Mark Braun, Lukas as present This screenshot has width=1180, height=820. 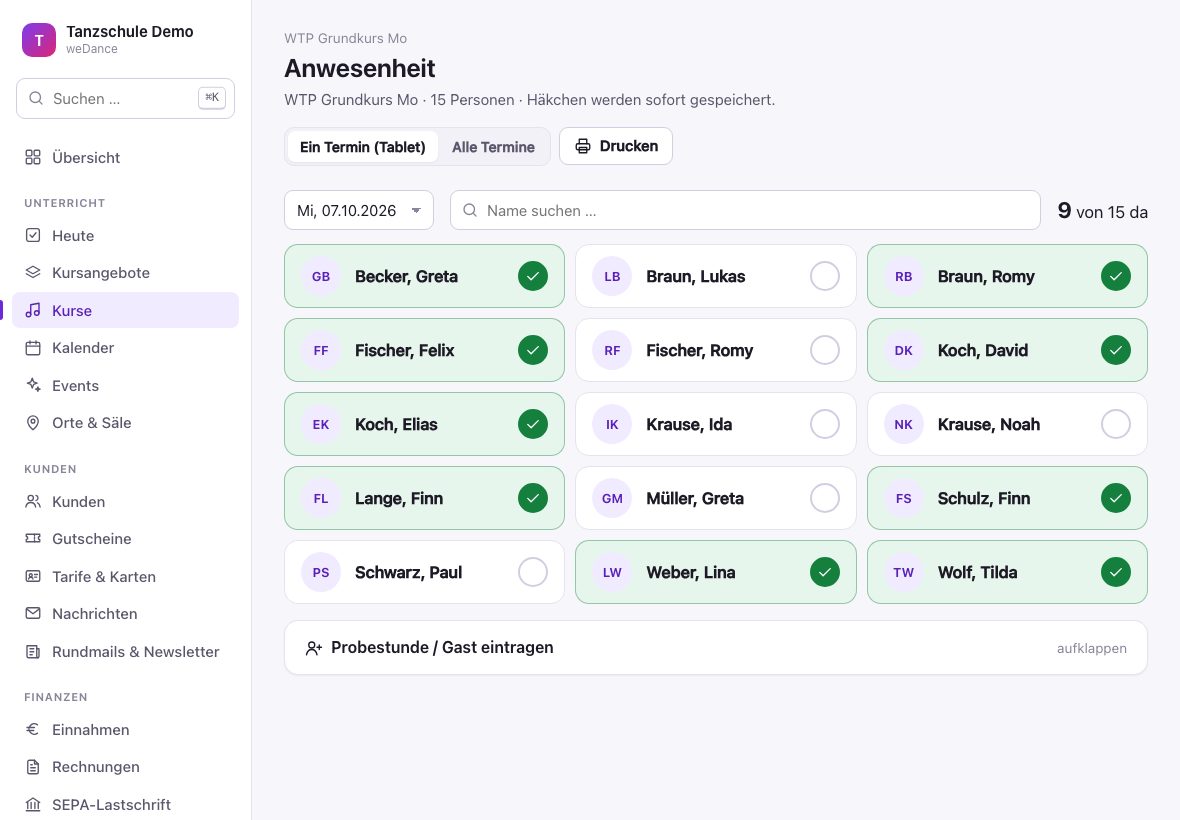pyautogui.click(x=825, y=276)
